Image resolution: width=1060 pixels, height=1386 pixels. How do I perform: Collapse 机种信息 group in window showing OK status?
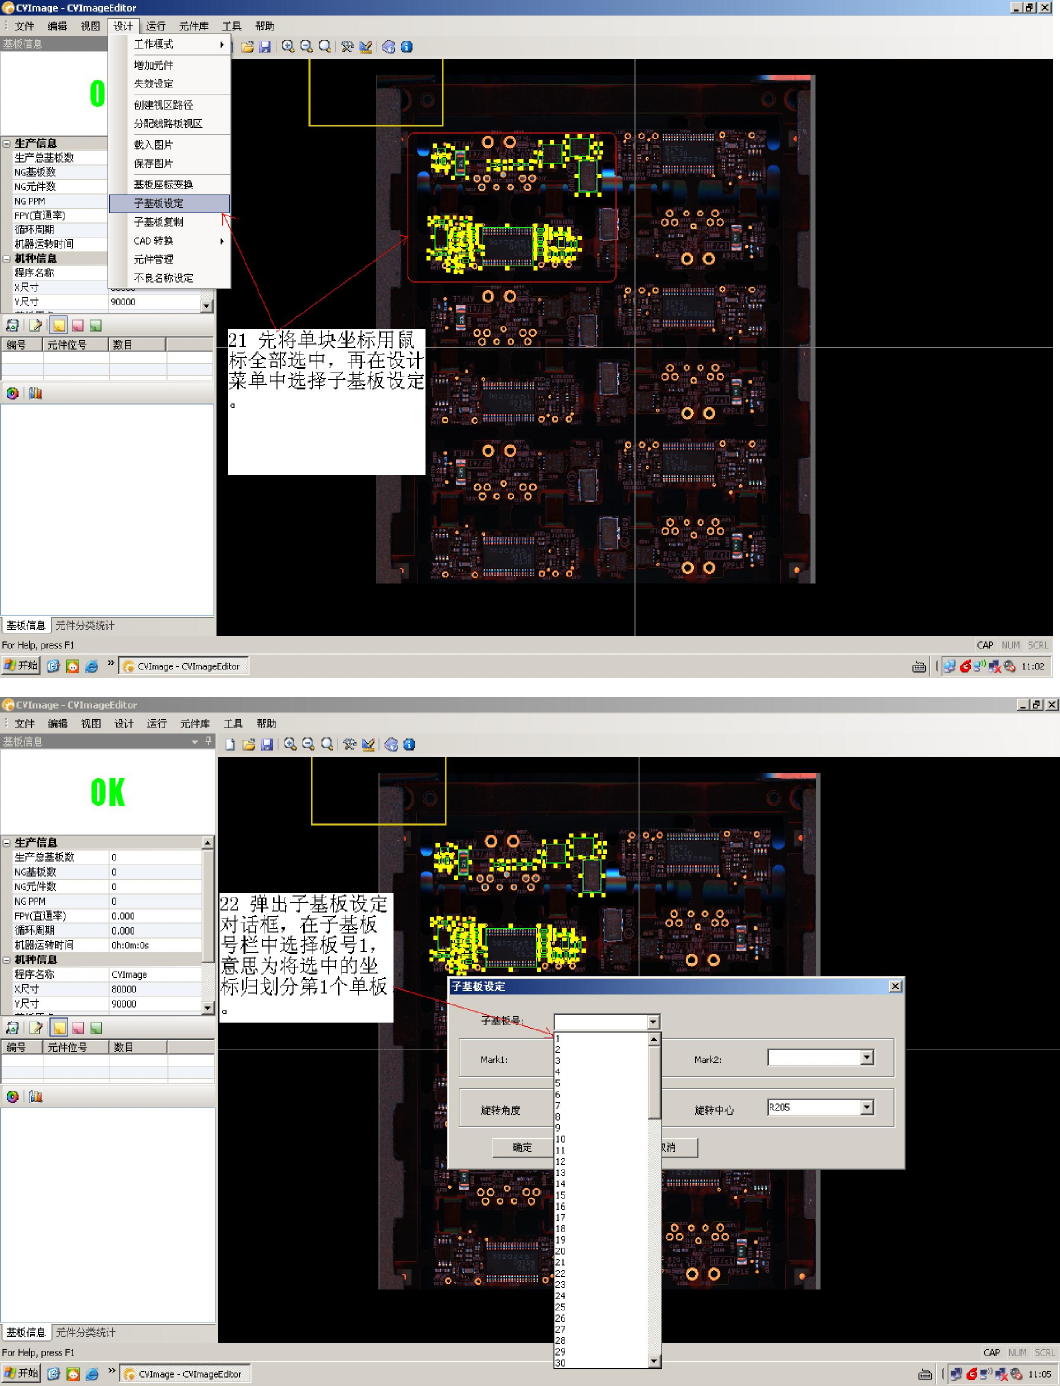pyautogui.click(x=7, y=960)
